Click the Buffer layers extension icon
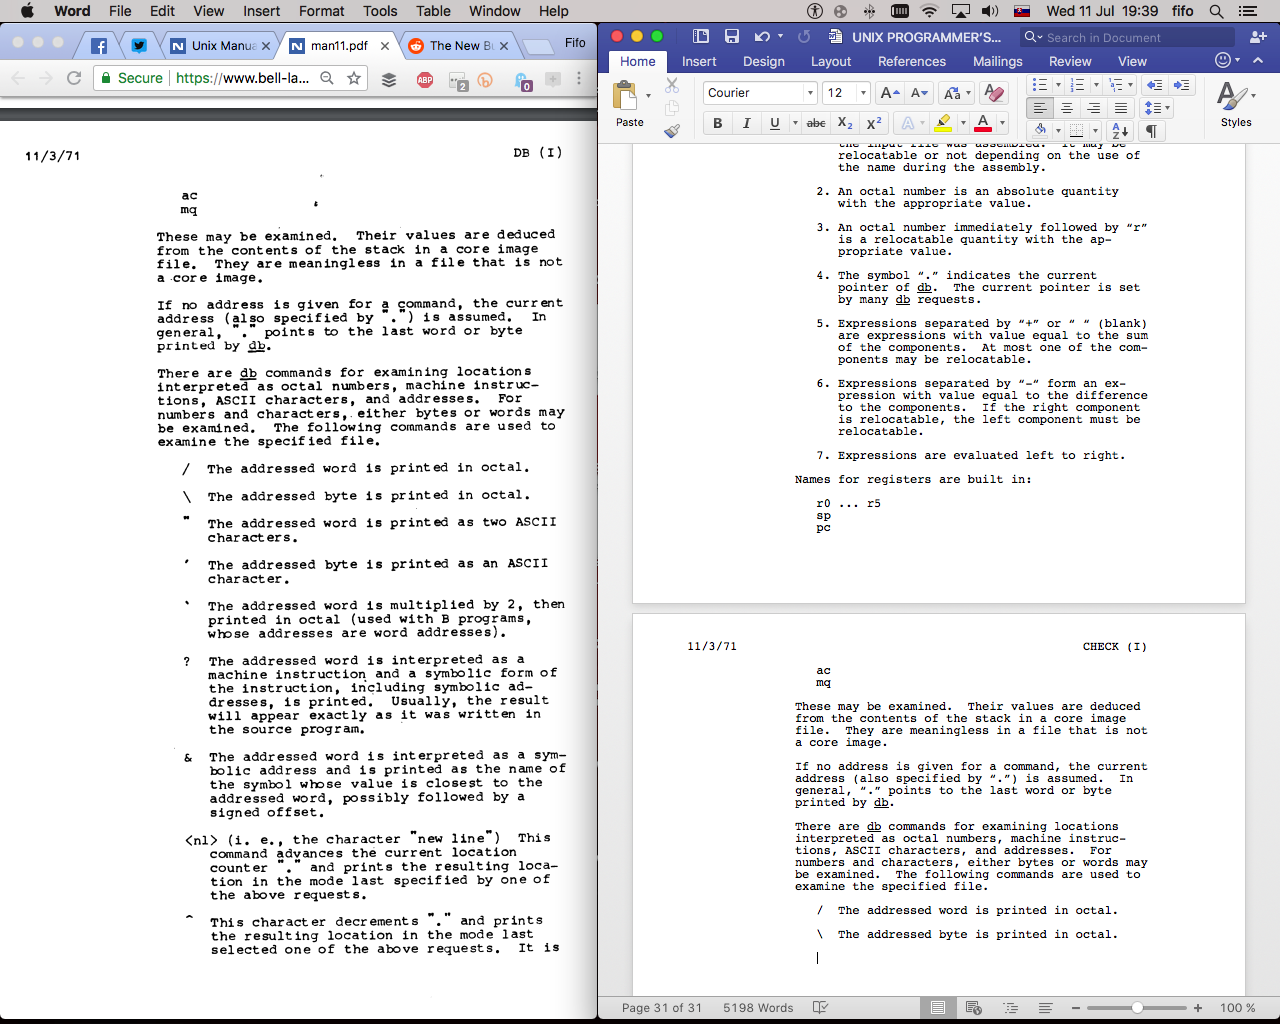The width and height of the screenshot is (1280, 1024). (x=390, y=78)
